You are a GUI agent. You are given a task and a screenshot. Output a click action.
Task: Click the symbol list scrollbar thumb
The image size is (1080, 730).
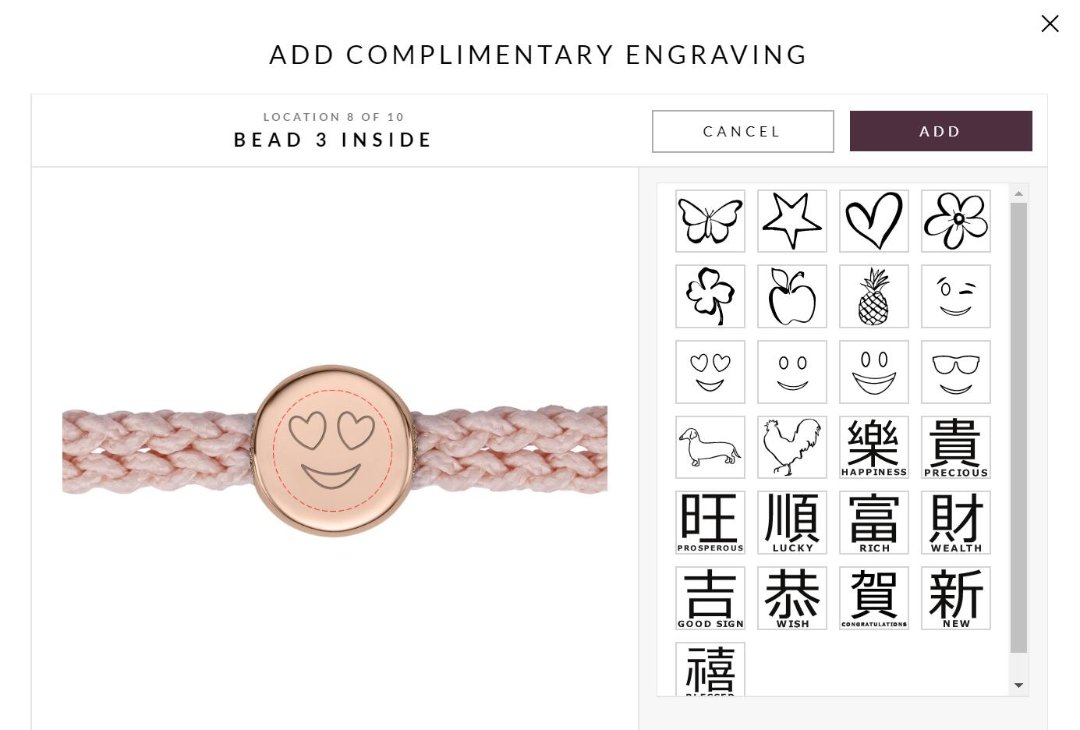[1019, 428]
